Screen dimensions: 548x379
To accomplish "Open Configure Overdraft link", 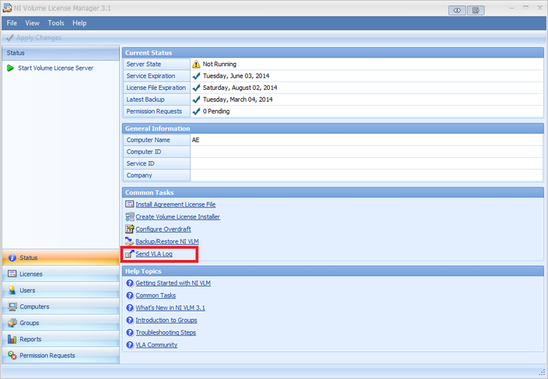I will pos(163,229).
